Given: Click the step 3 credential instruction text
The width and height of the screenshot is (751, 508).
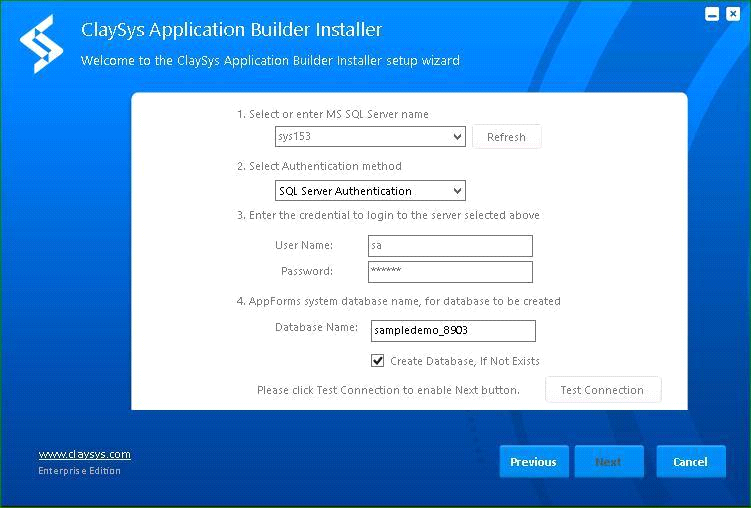Looking at the screenshot, I should (388, 215).
